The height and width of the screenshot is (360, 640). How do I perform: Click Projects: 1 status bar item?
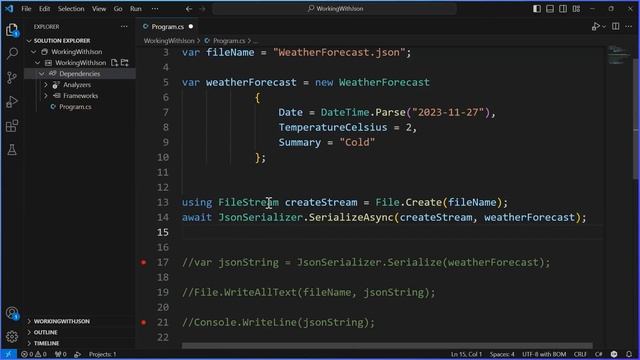click(x=102, y=354)
